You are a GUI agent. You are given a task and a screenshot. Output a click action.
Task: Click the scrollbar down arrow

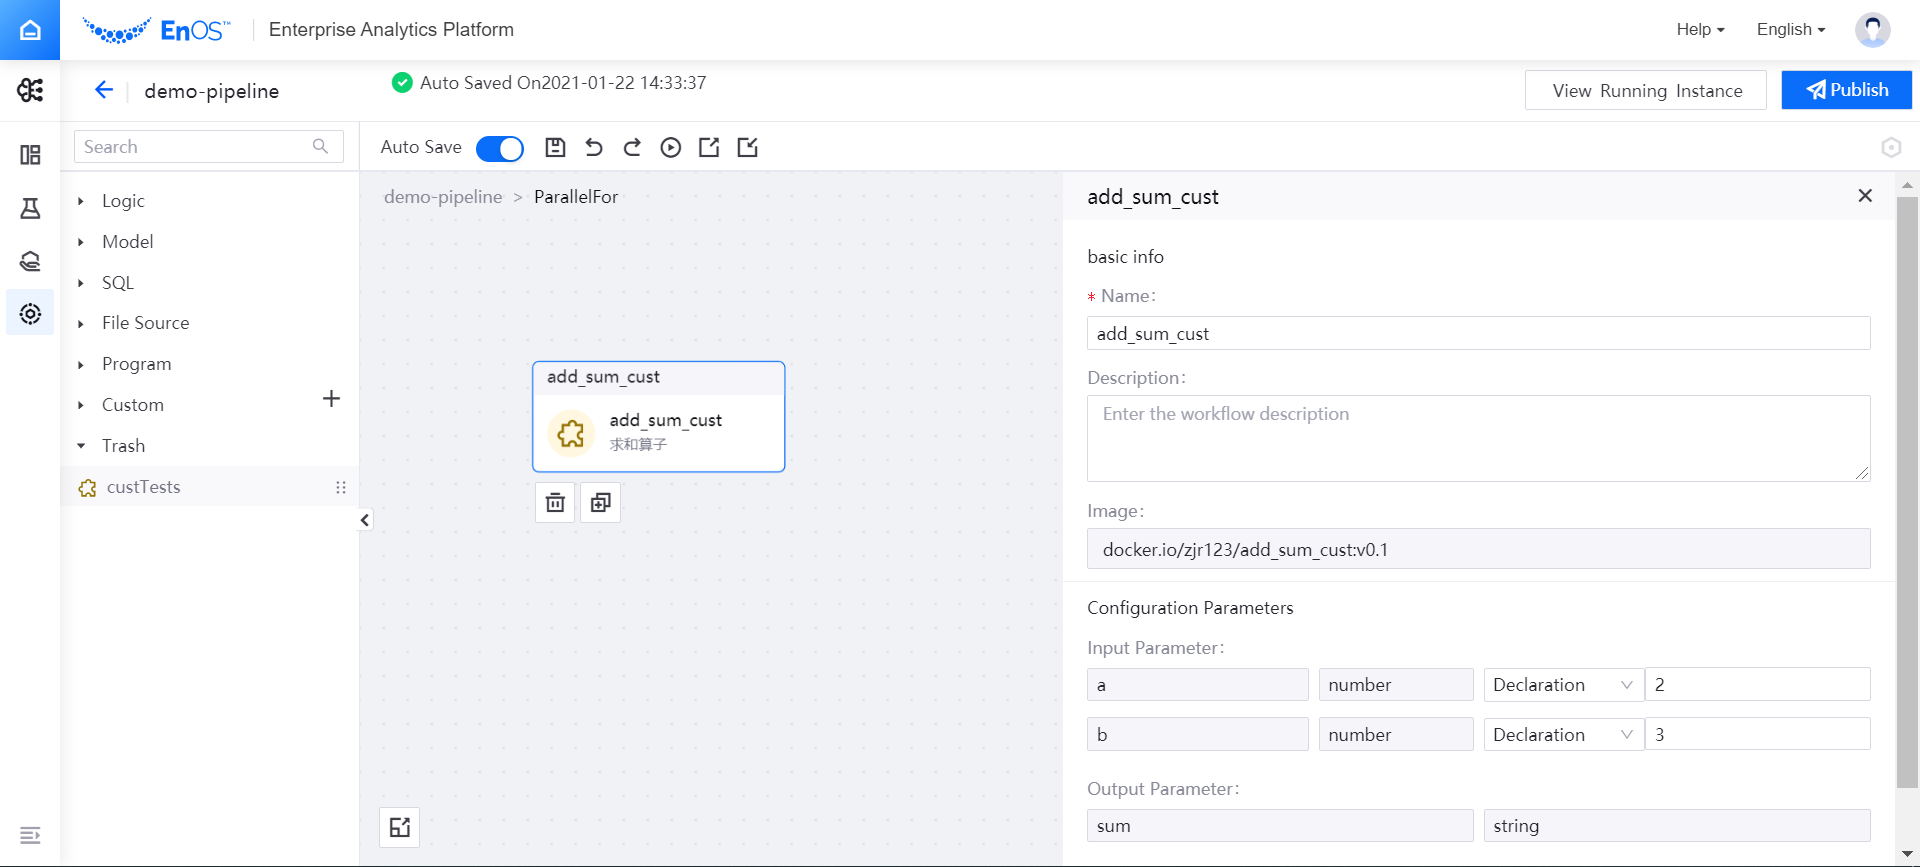tap(1907, 854)
